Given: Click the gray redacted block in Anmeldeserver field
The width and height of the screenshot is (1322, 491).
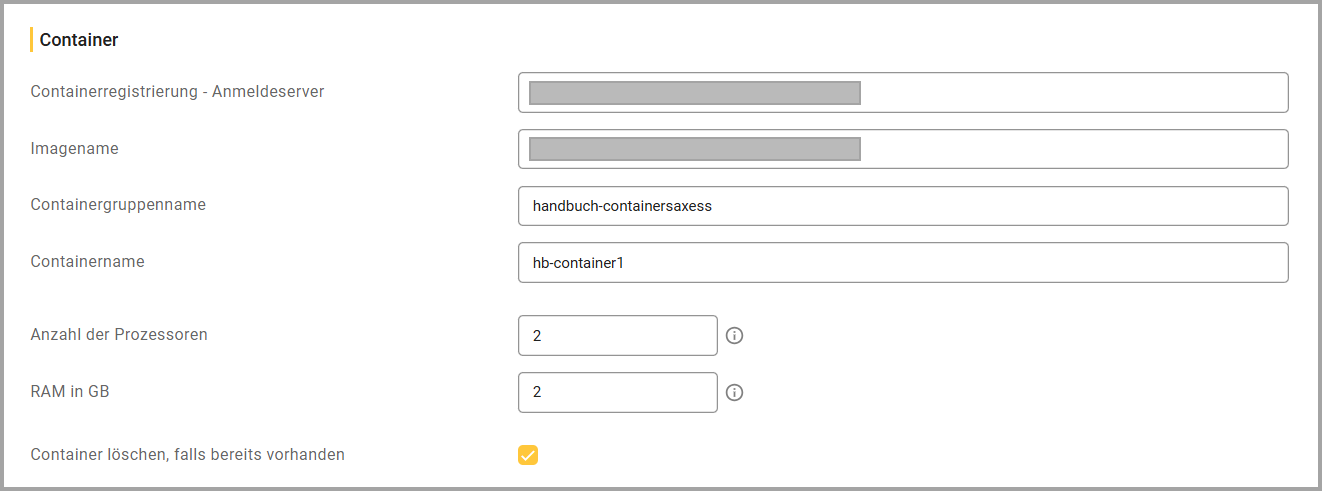Looking at the screenshot, I should (694, 93).
